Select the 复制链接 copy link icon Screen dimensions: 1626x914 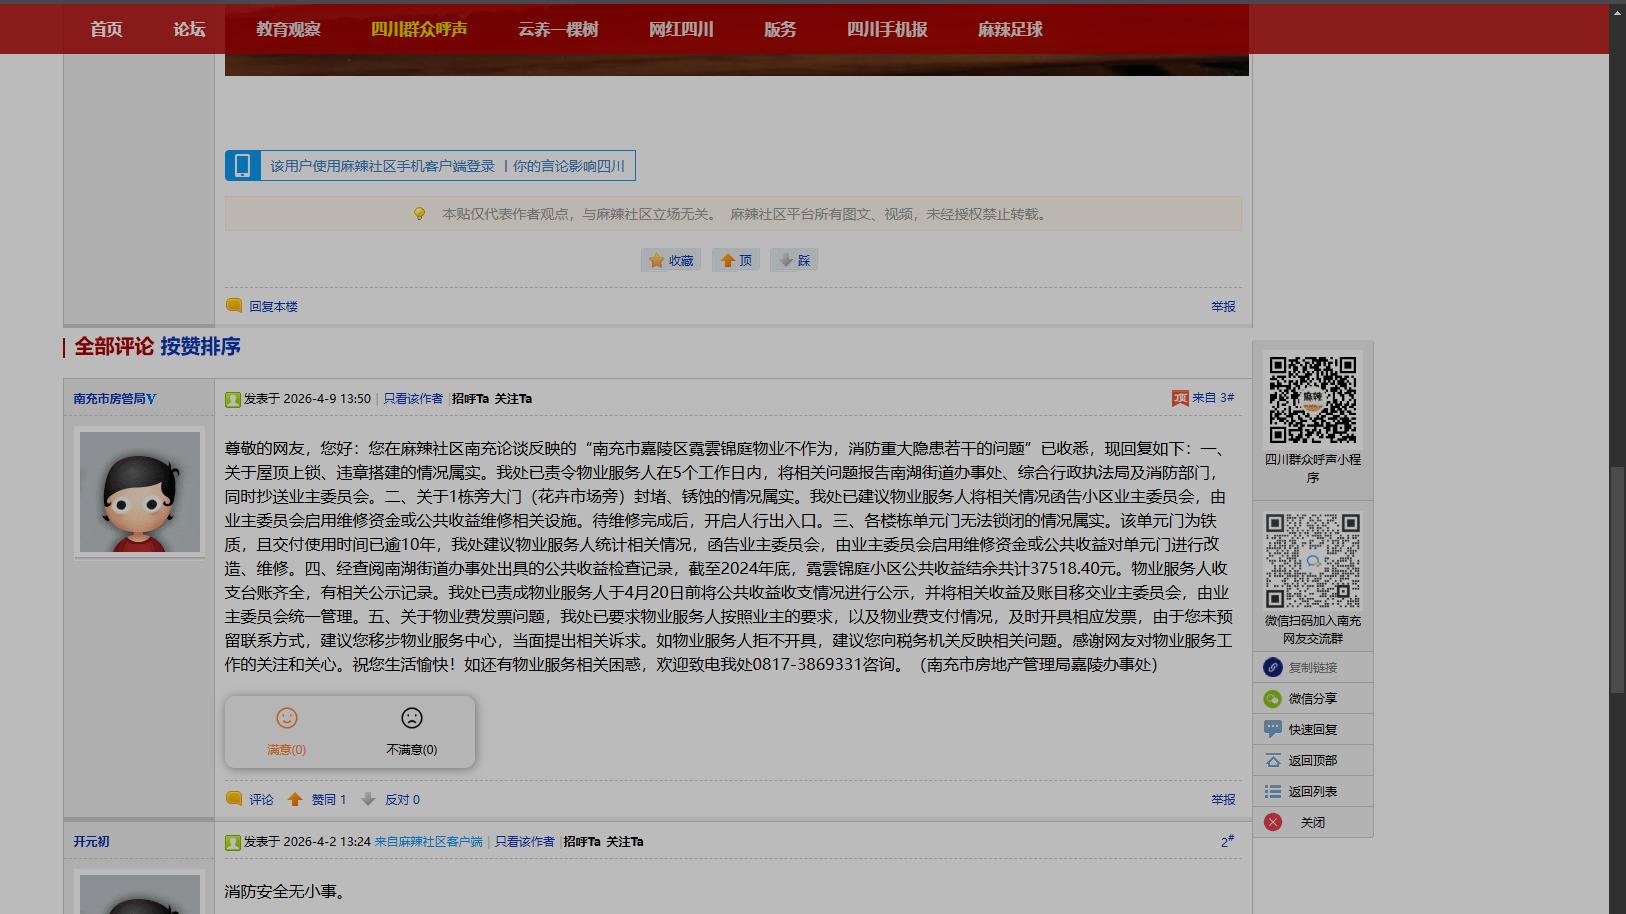point(1271,667)
